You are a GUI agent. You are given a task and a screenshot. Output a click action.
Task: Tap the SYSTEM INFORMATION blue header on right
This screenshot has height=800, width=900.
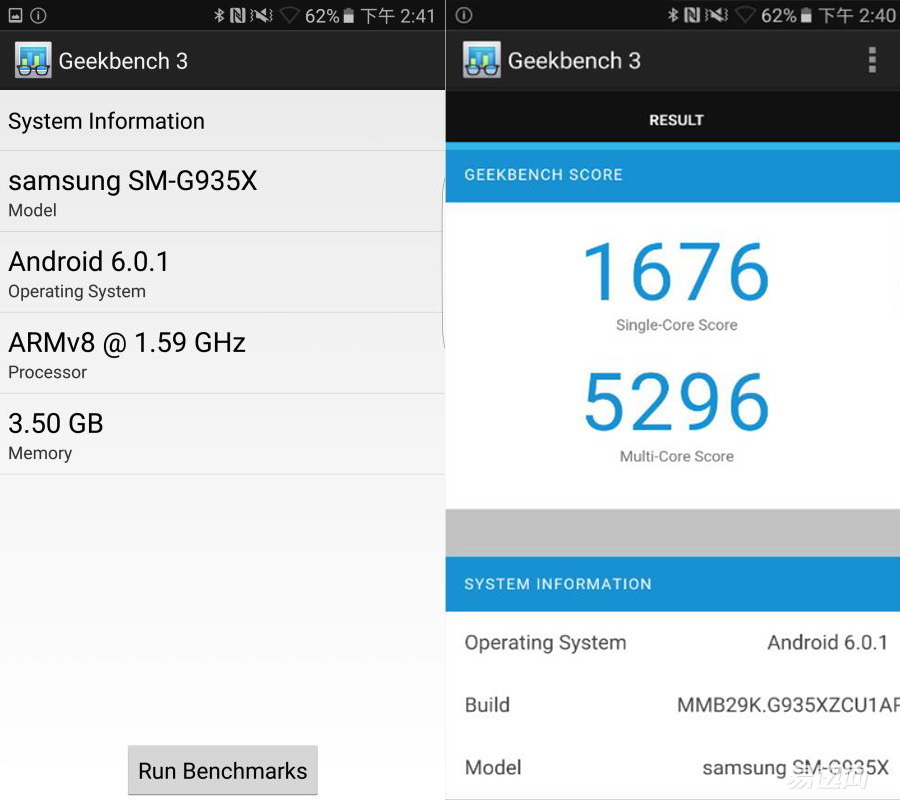673,584
